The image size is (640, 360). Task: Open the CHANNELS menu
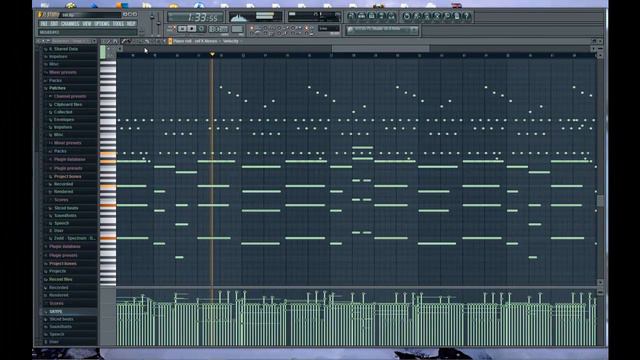click(x=70, y=24)
